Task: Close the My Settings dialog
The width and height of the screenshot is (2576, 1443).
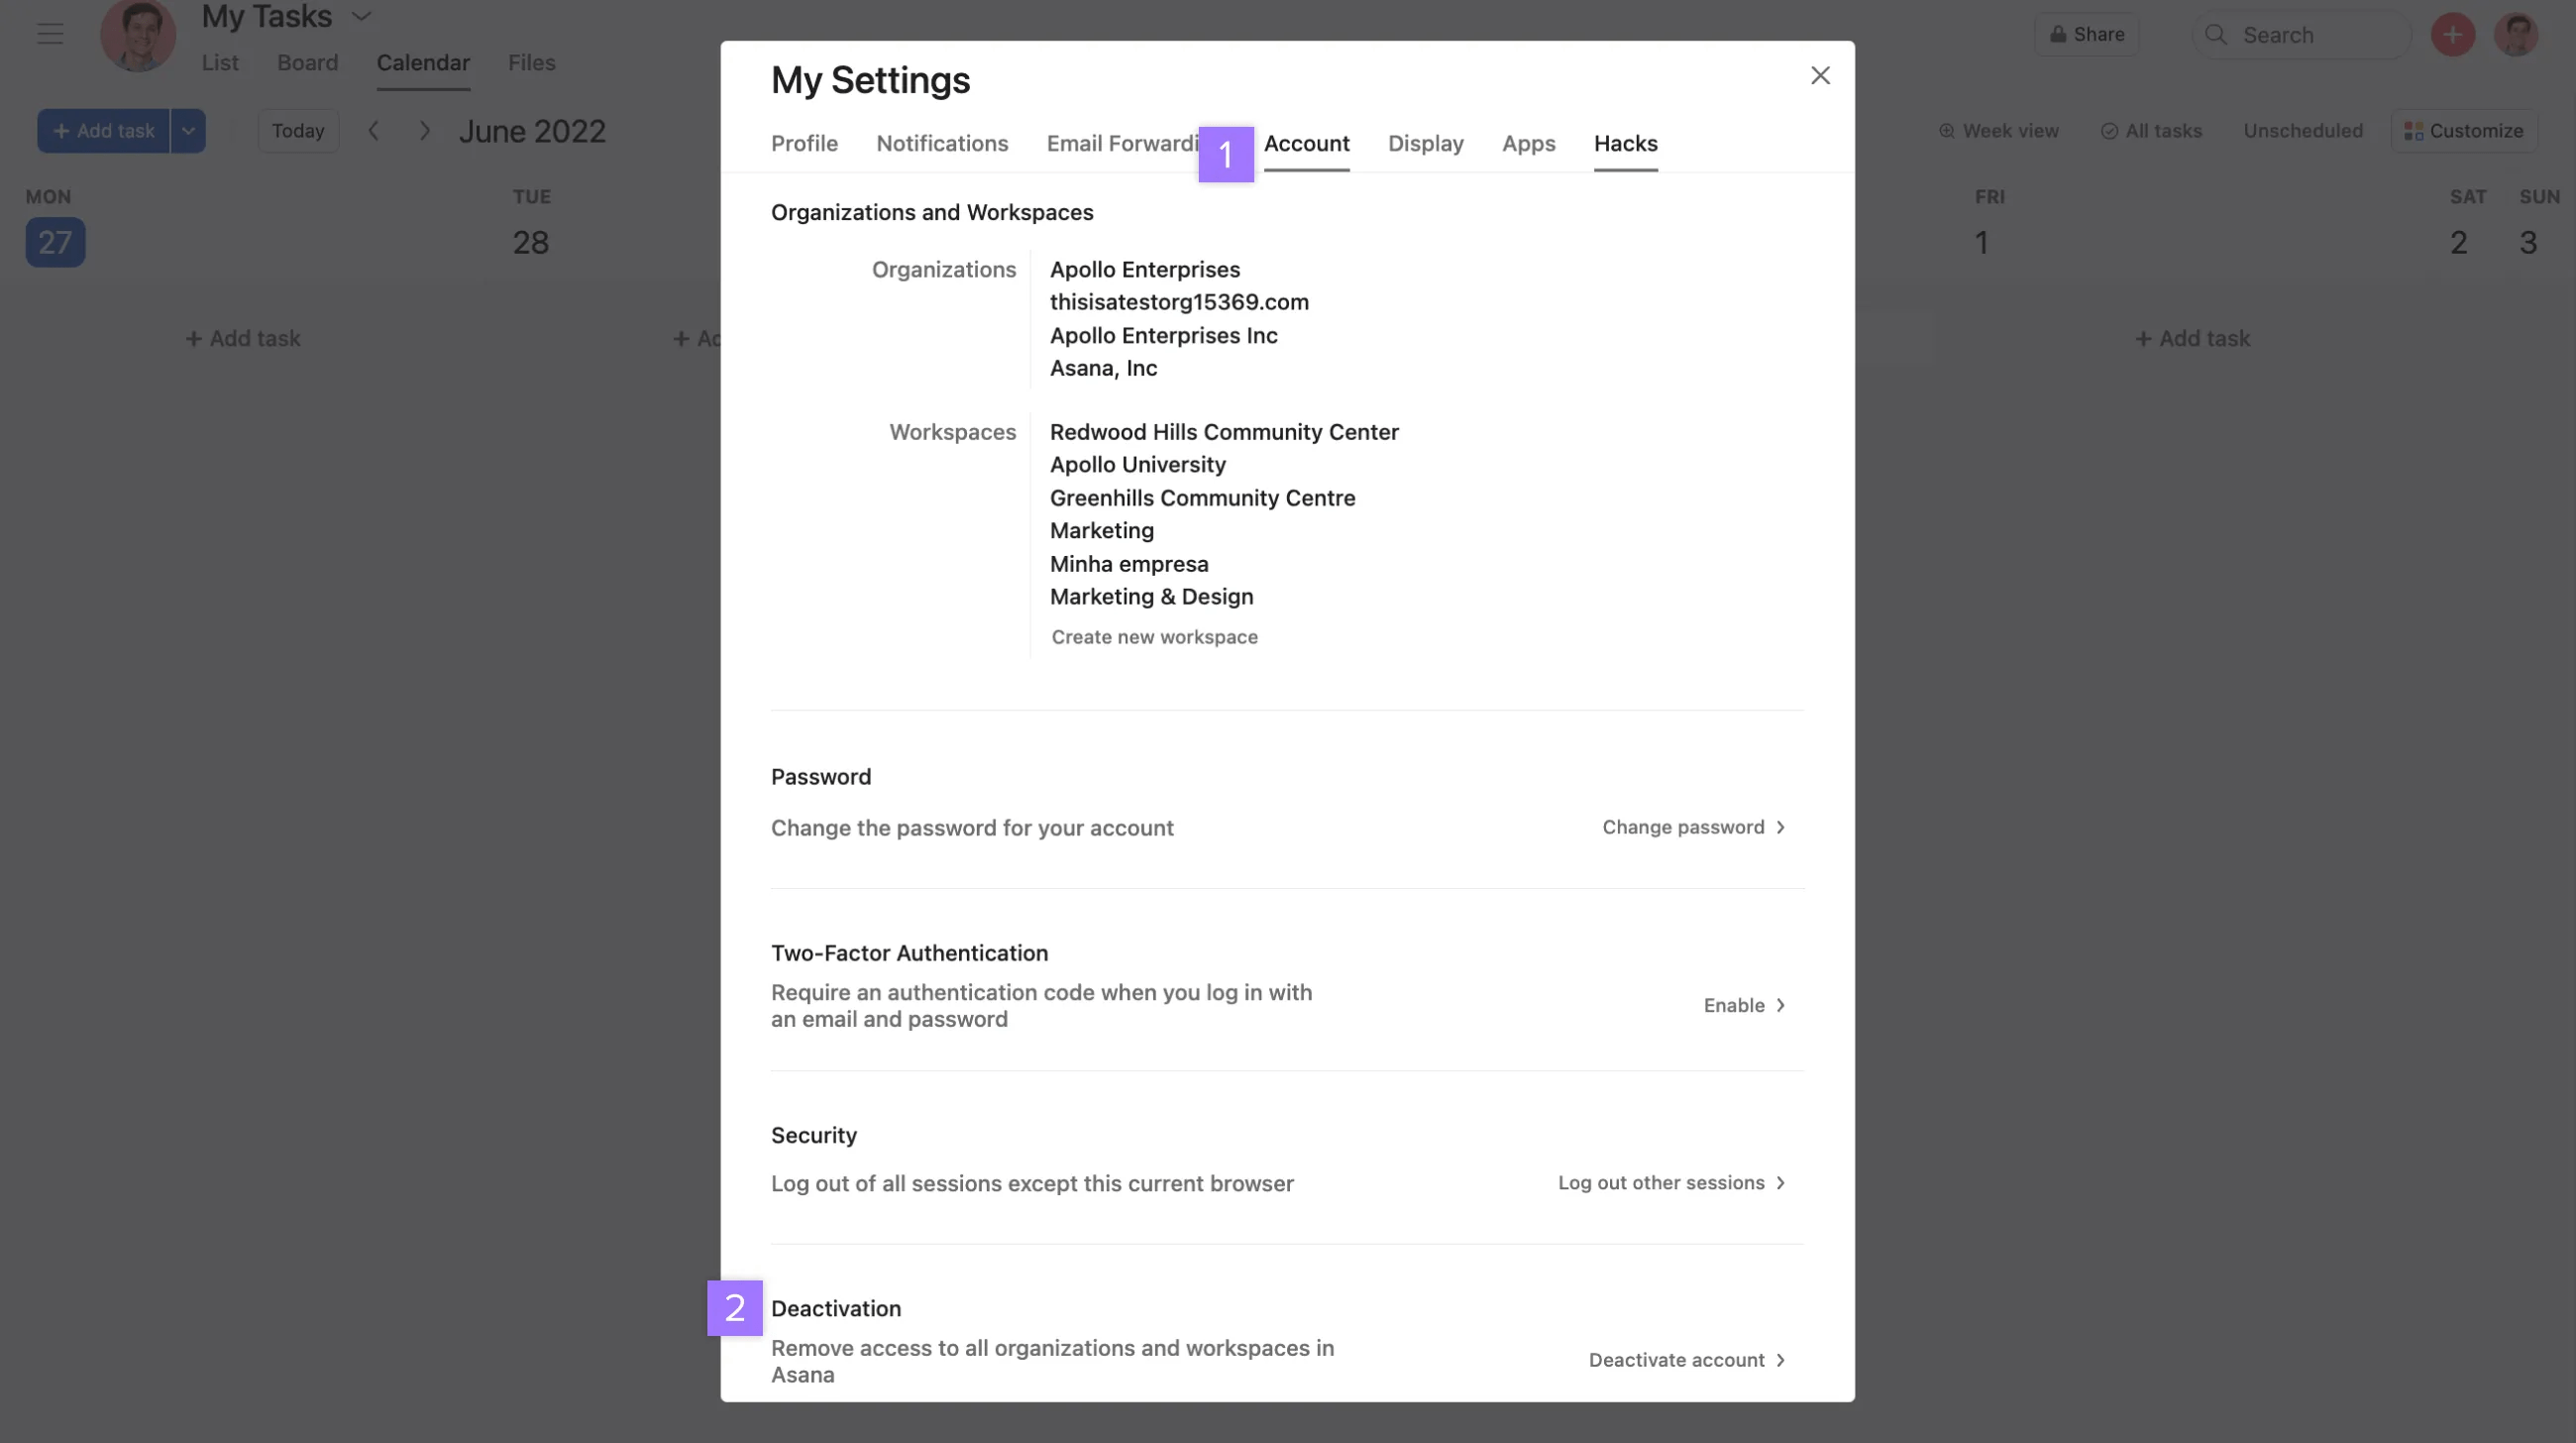Action: tap(1819, 76)
